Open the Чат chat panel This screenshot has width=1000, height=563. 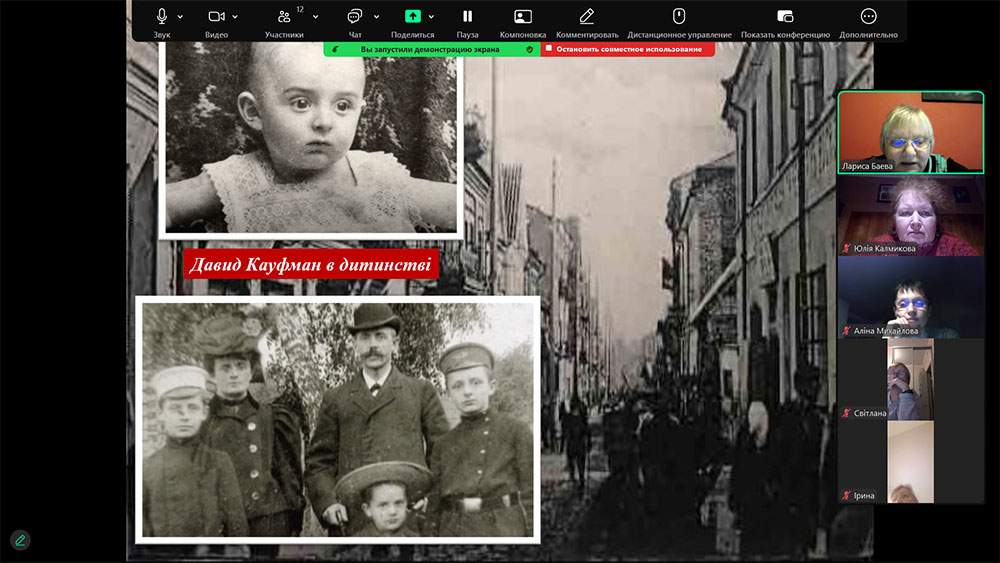[x=354, y=17]
